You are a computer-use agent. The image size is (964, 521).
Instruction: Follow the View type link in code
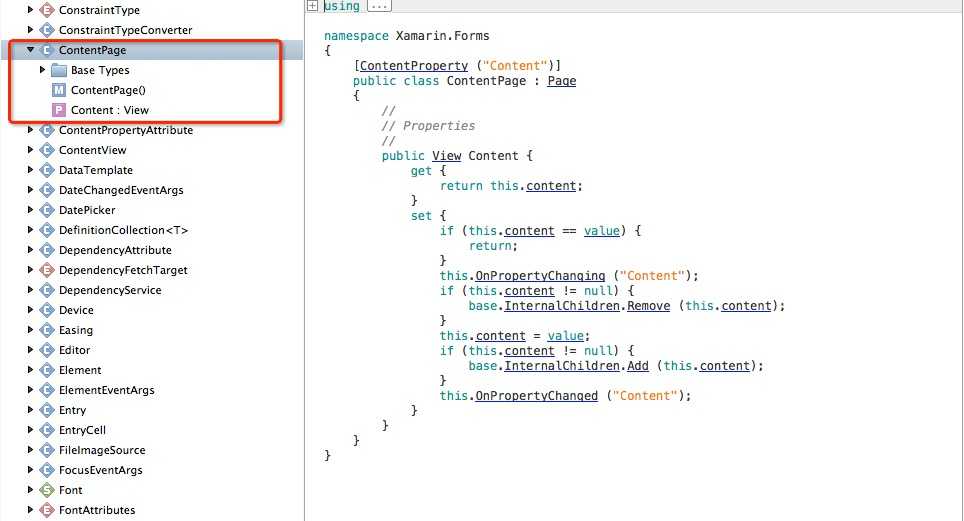446,156
